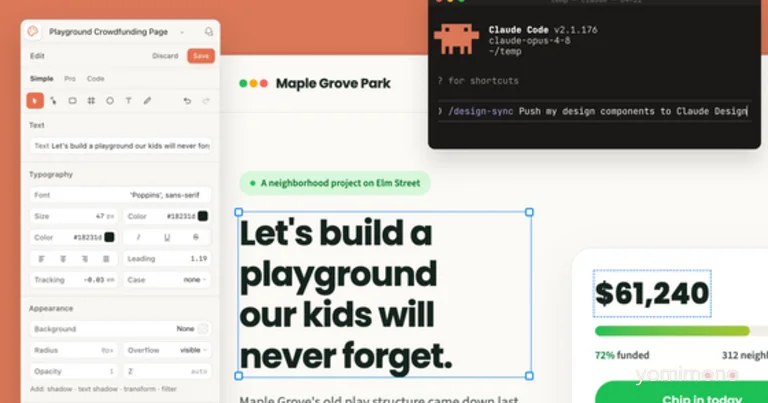Select the pencil draw tool
The image size is (768, 403).
tap(147, 100)
